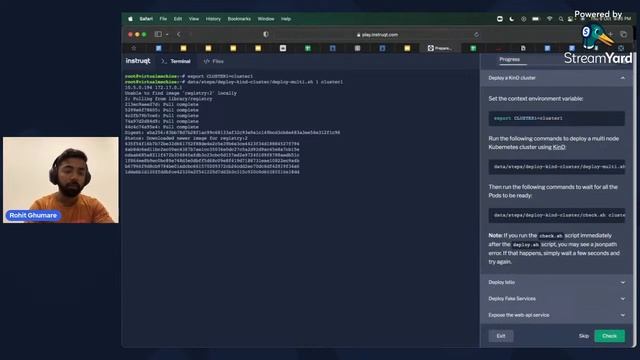This screenshot has width=640, height=360.
Task: Click the terminal line 'Status: Downloaded newer image'
Action: (186, 138)
